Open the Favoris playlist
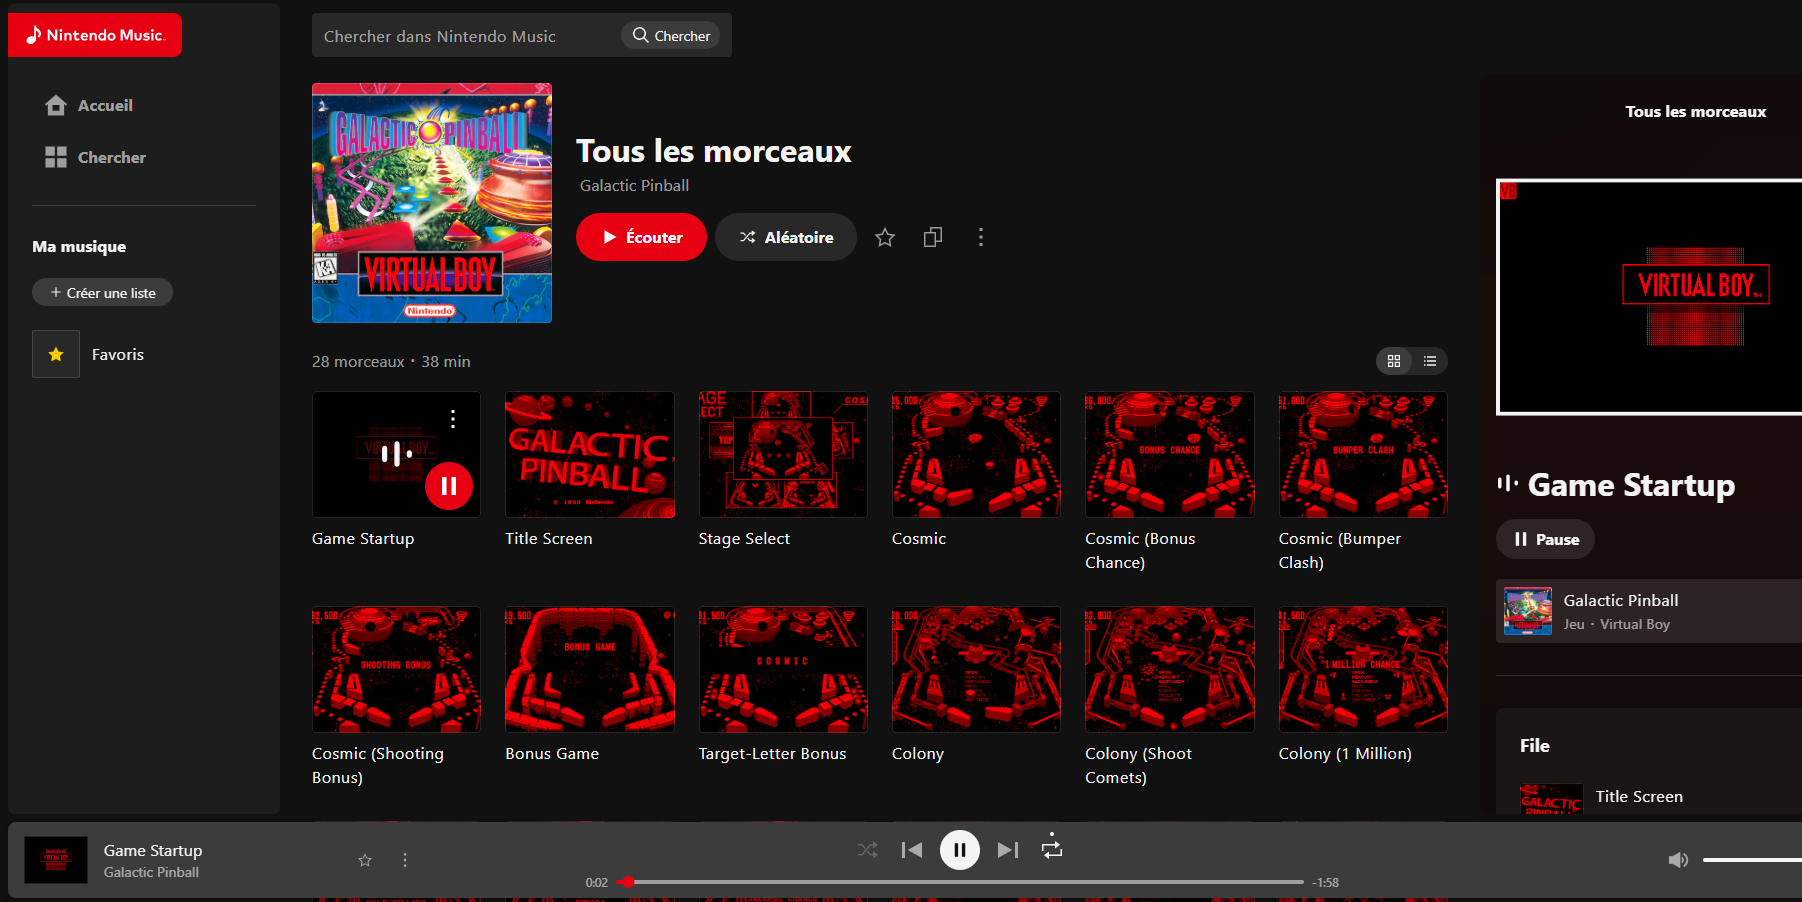The width and height of the screenshot is (1802, 902). [x=88, y=354]
